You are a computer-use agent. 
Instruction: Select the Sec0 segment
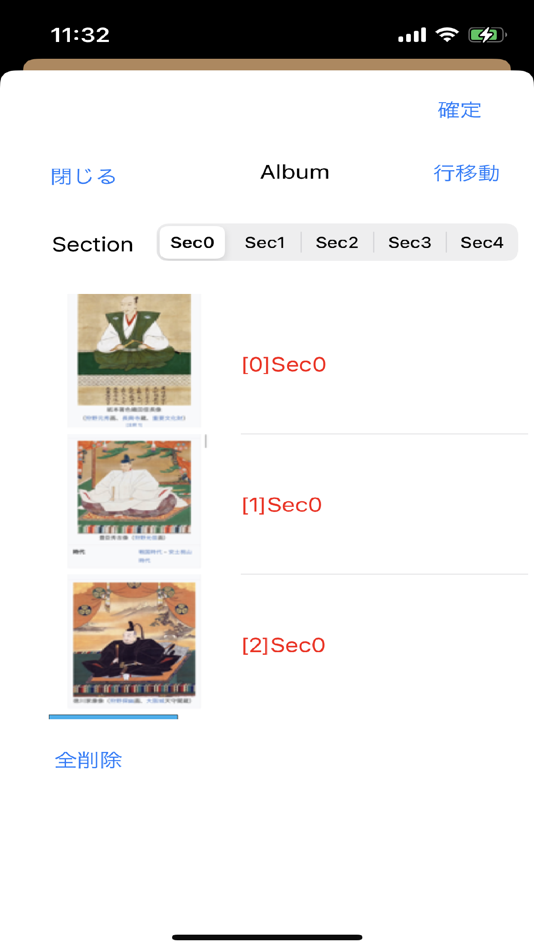pos(192,242)
